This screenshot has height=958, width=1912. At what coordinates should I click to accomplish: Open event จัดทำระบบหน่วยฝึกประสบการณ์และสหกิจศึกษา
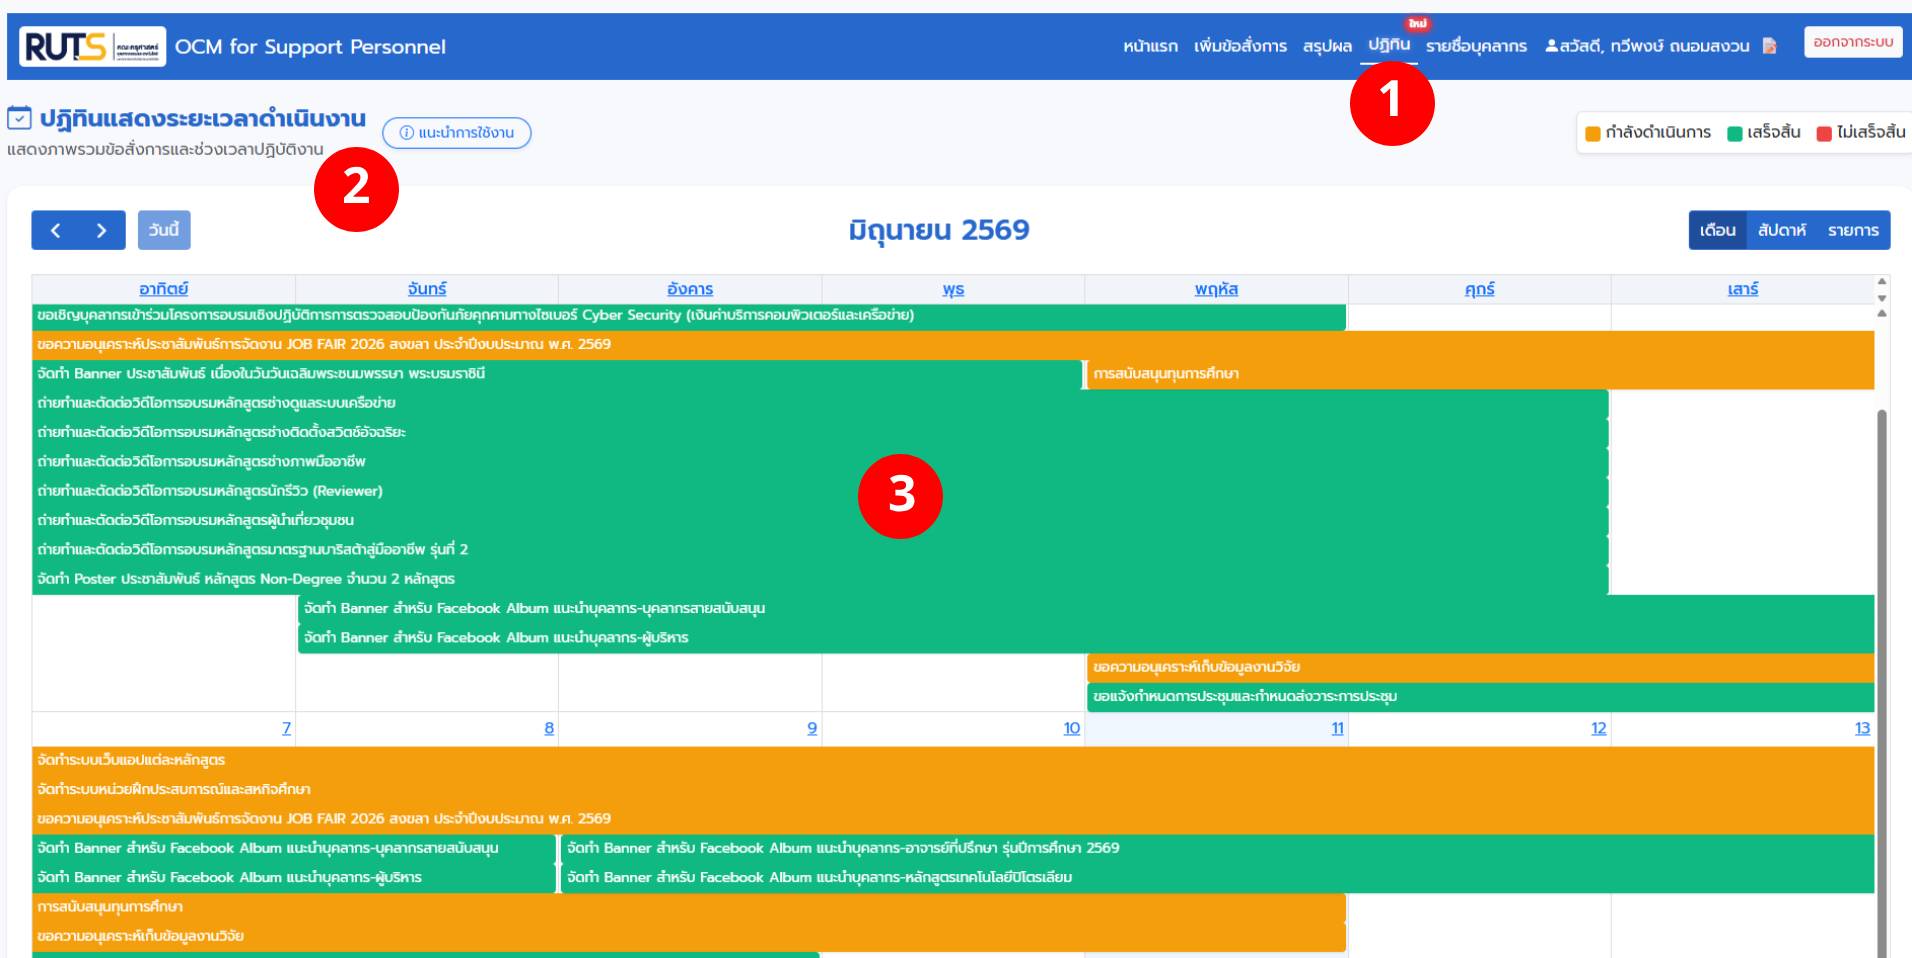pos(953,789)
